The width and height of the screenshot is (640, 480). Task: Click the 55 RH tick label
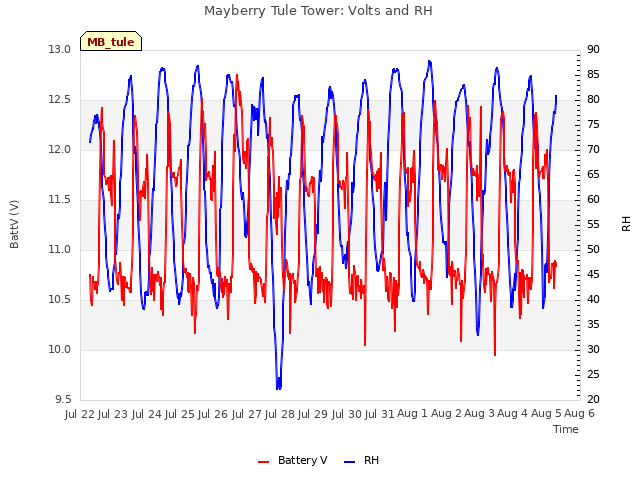(593, 224)
